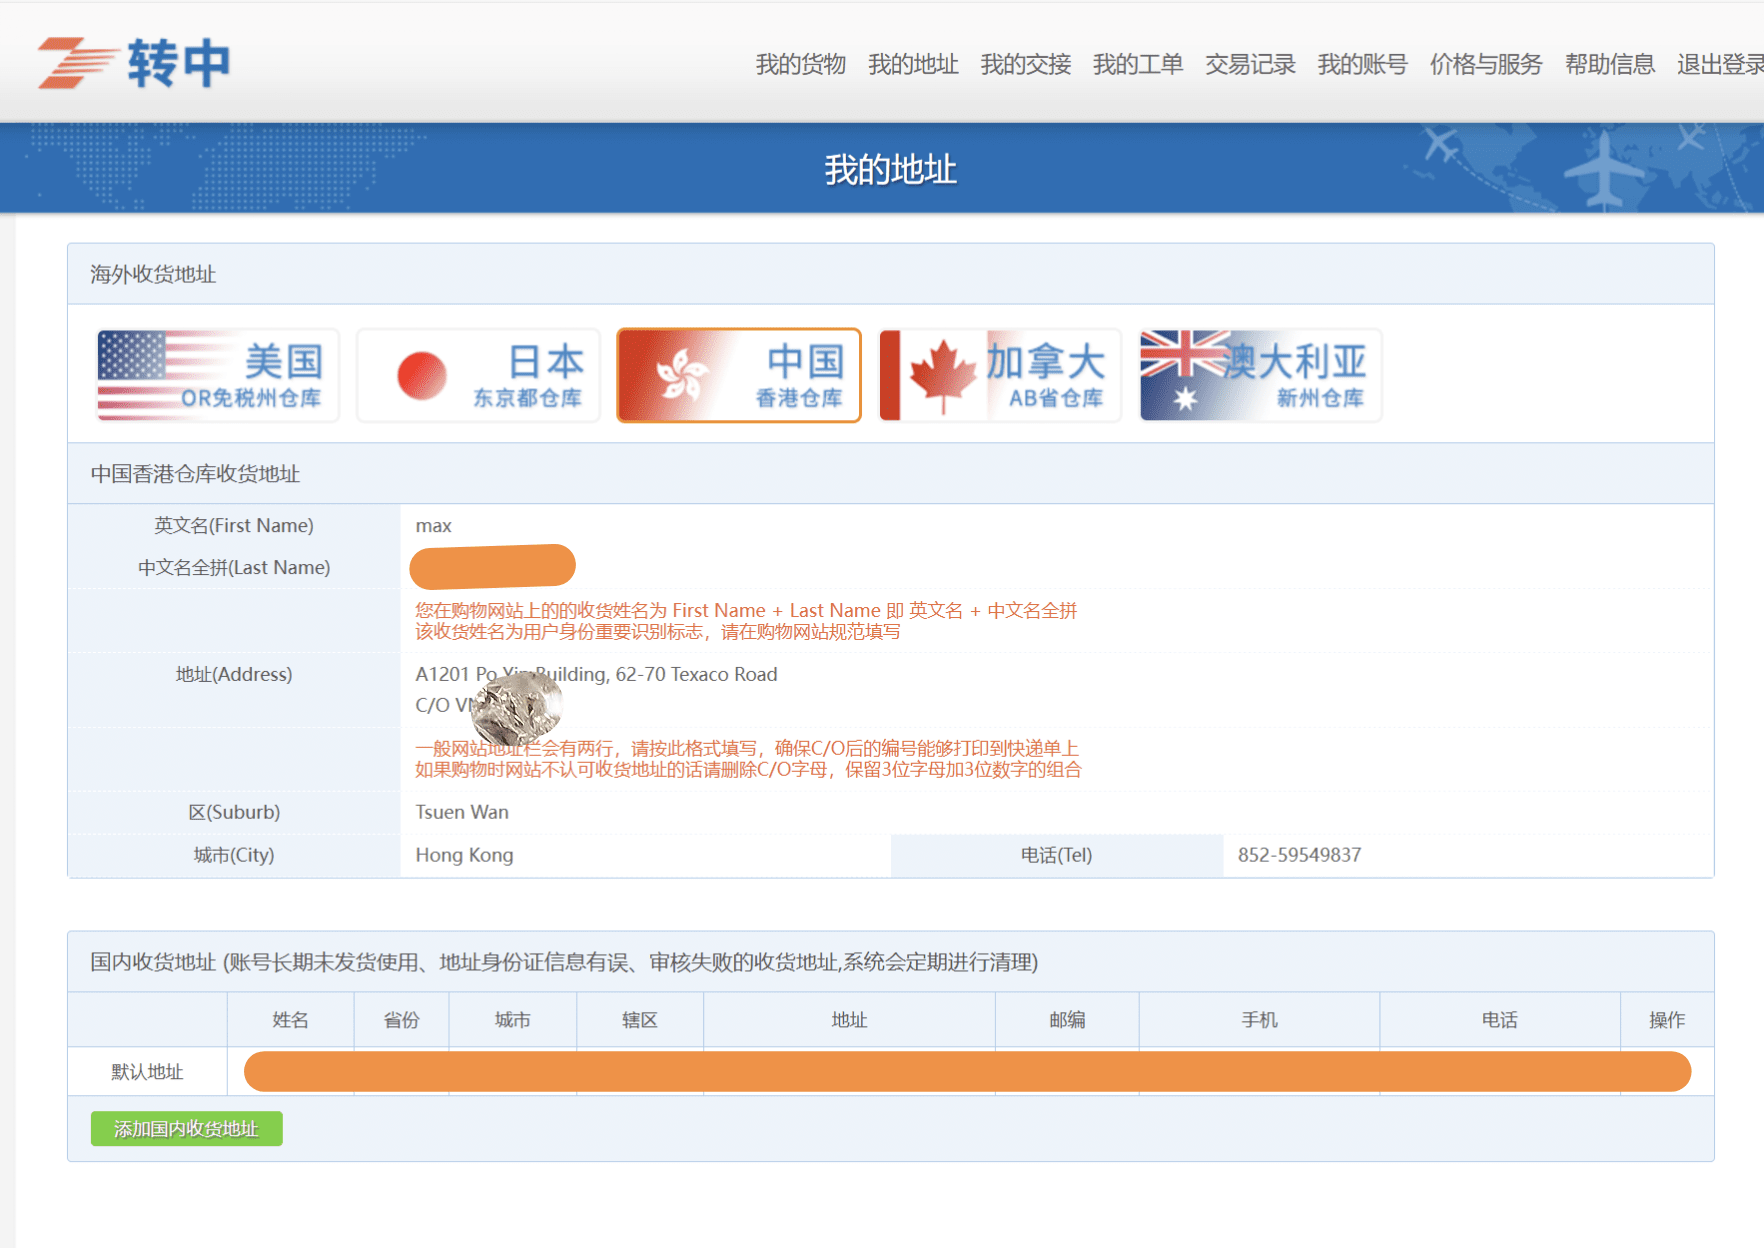Open 我的账号 account page
Screen dimensions: 1764x1248
click(x=1362, y=64)
